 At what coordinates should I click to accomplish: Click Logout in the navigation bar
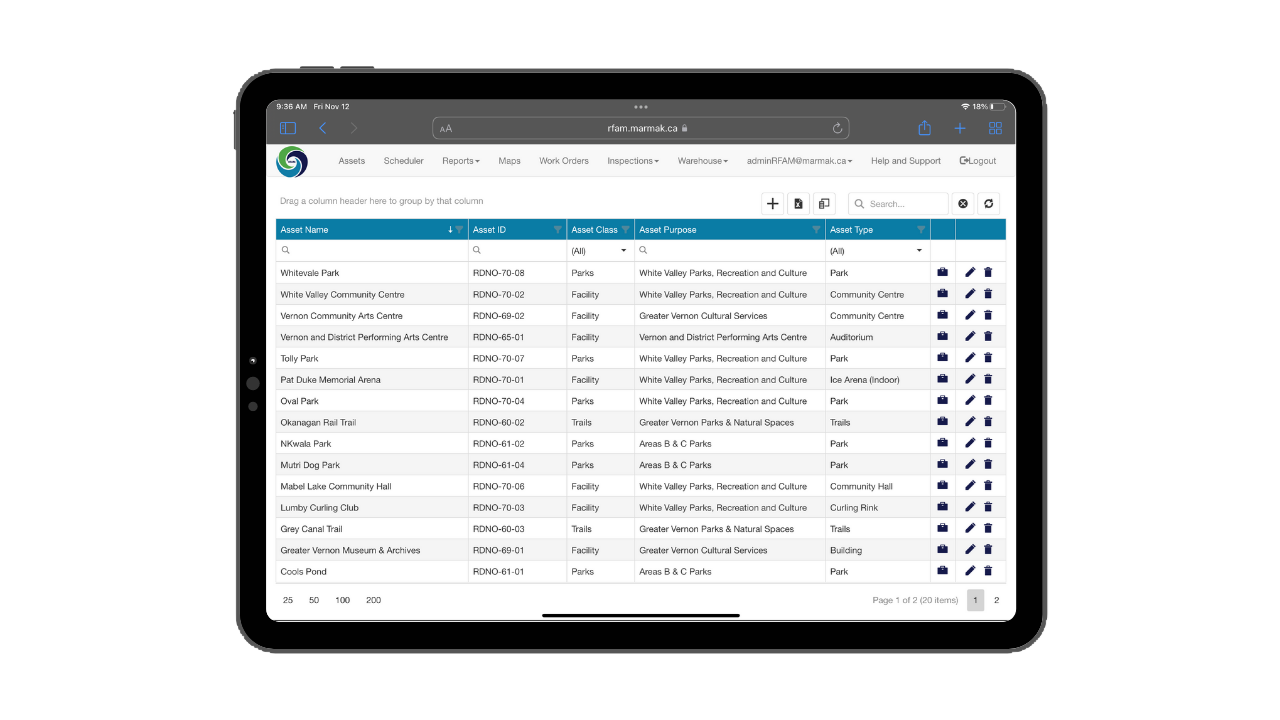tap(977, 160)
